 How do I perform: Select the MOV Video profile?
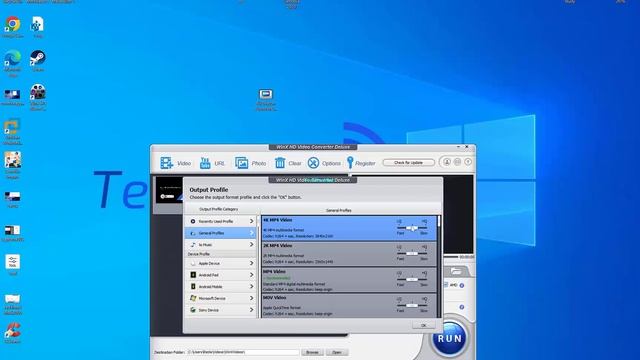(x=349, y=305)
